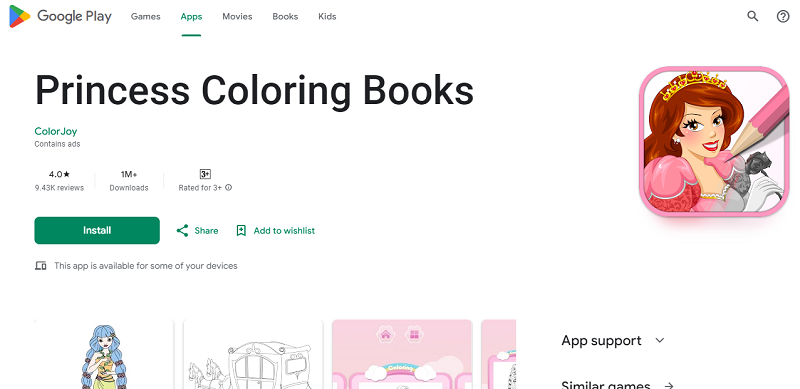Click the 3+ content rating badge

[x=205, y=174]
